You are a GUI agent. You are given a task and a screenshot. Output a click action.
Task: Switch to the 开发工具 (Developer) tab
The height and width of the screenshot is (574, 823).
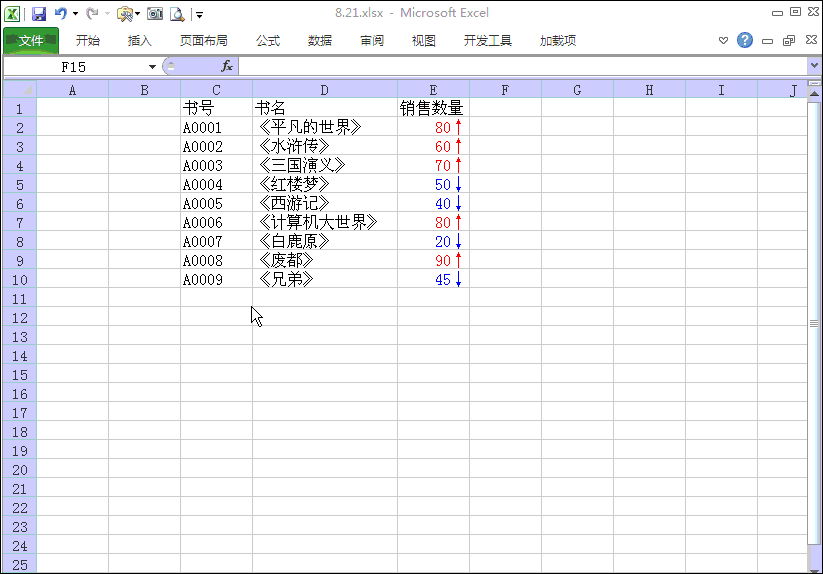pos(487,41)
